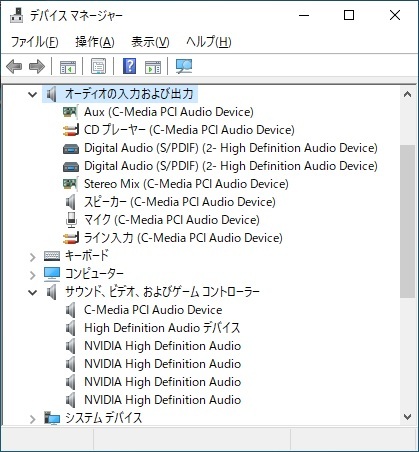Image resolution: width=419 pixels, height=452 pixels.
Task: Scan for hardware changes via monitor icon
Action: (x=184, y=66)
